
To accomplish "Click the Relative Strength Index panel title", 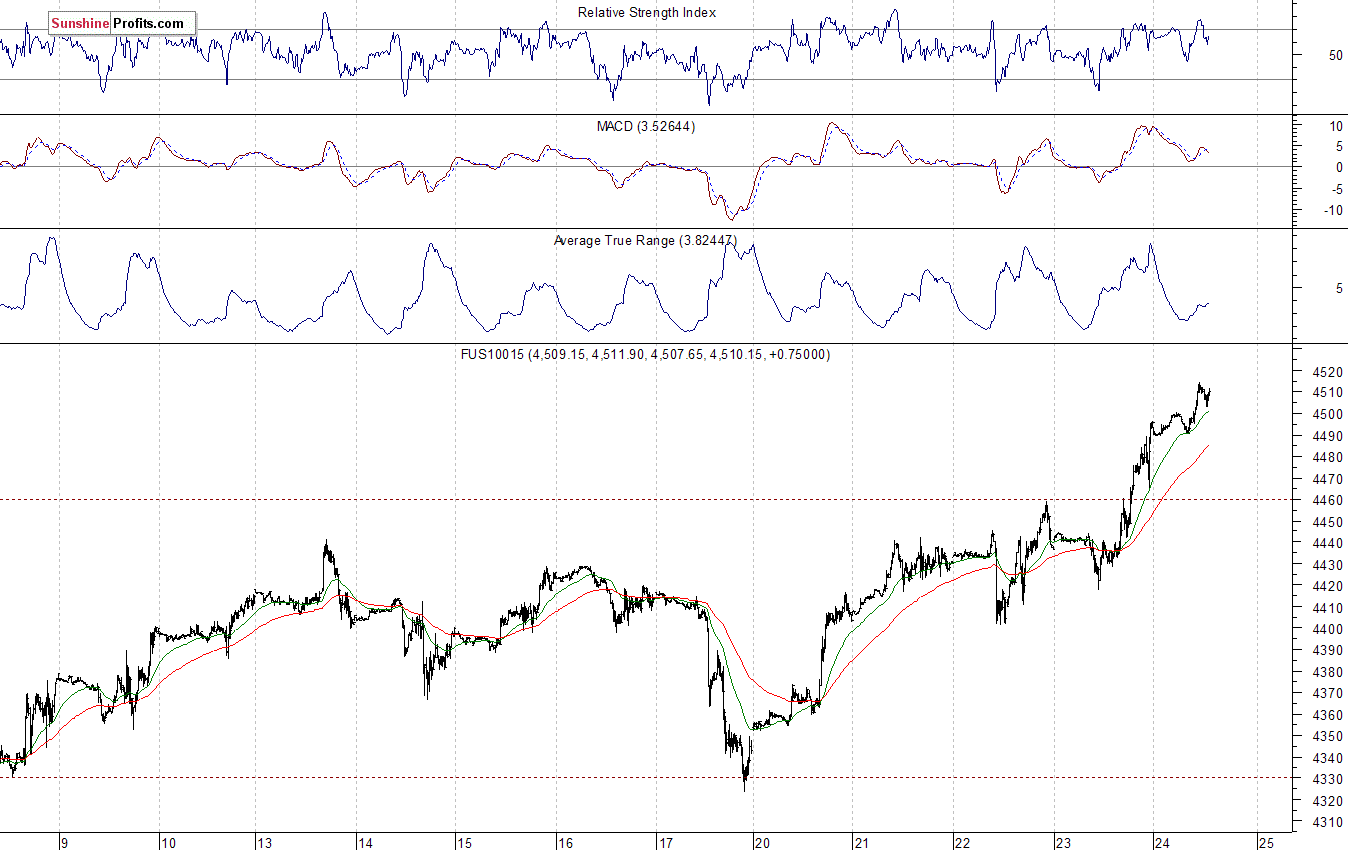I will (647, 13).
